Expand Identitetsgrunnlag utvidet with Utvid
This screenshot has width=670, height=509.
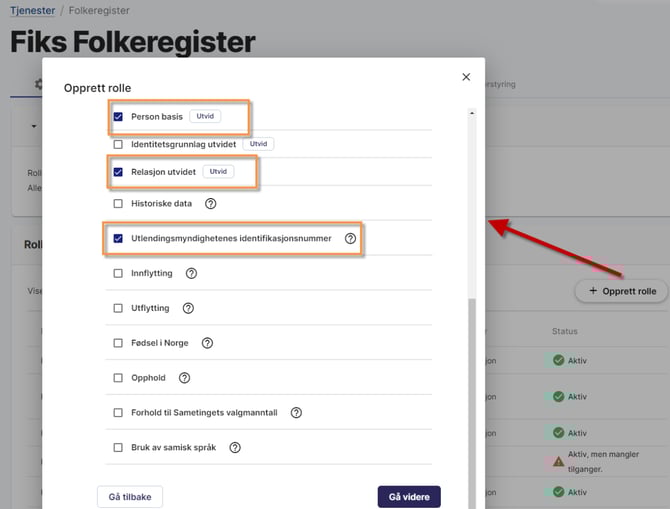tap(258, 144)
